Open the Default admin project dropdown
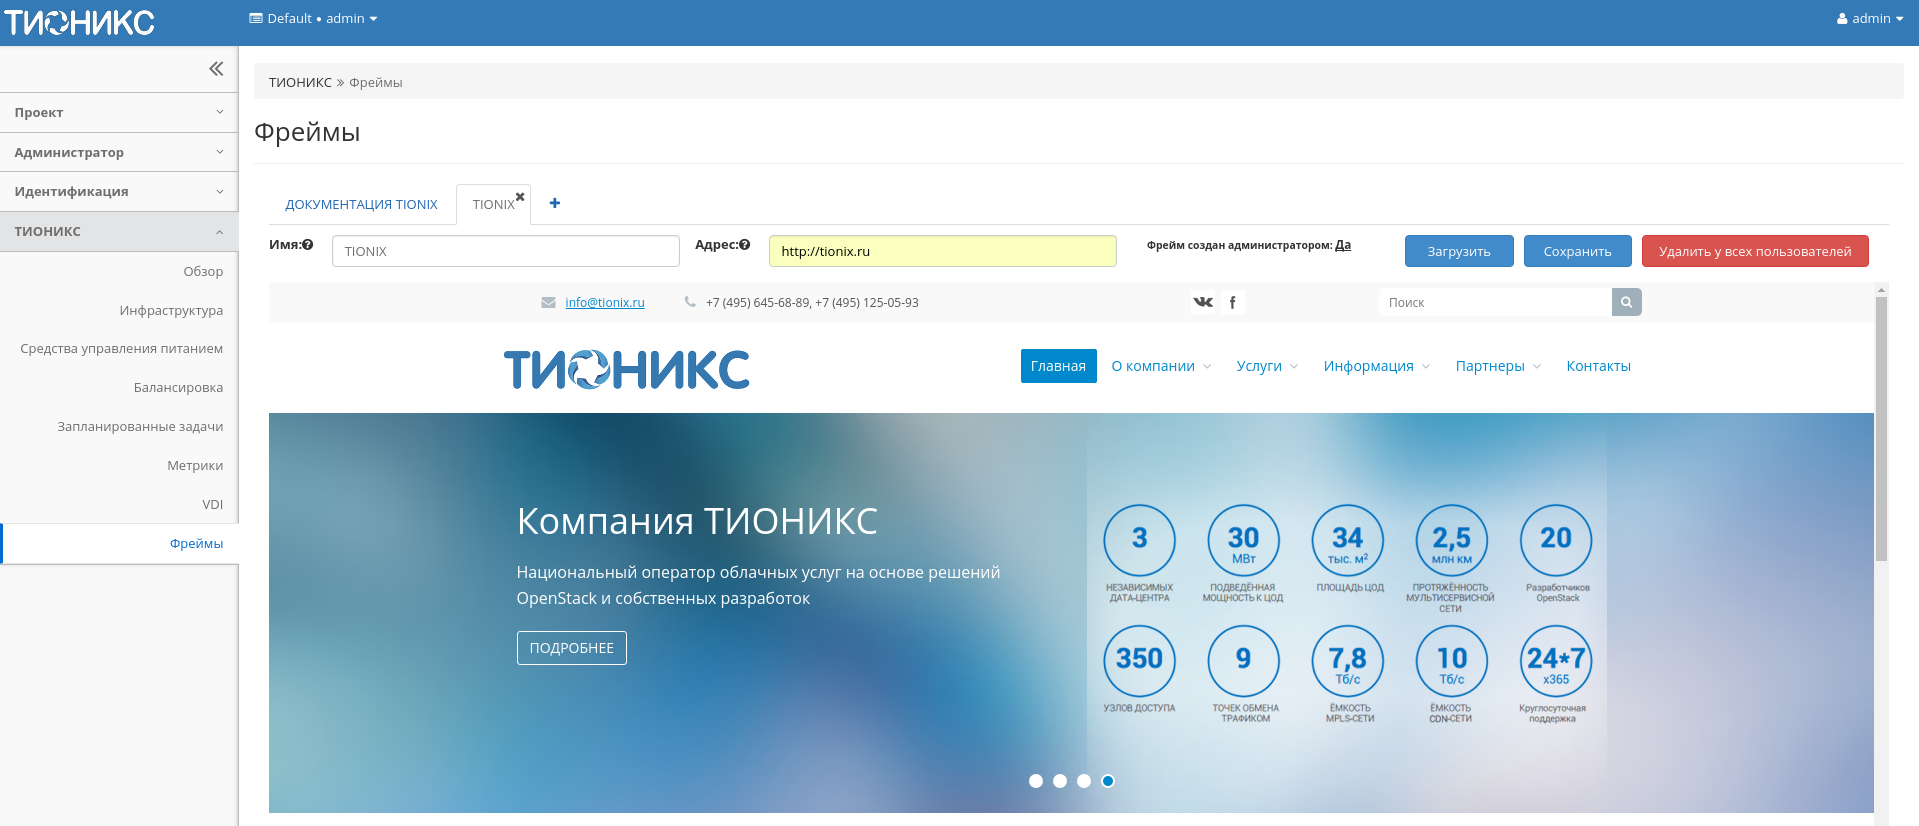Viewport: 1919px width, 826px height. (x=313, y=19)
